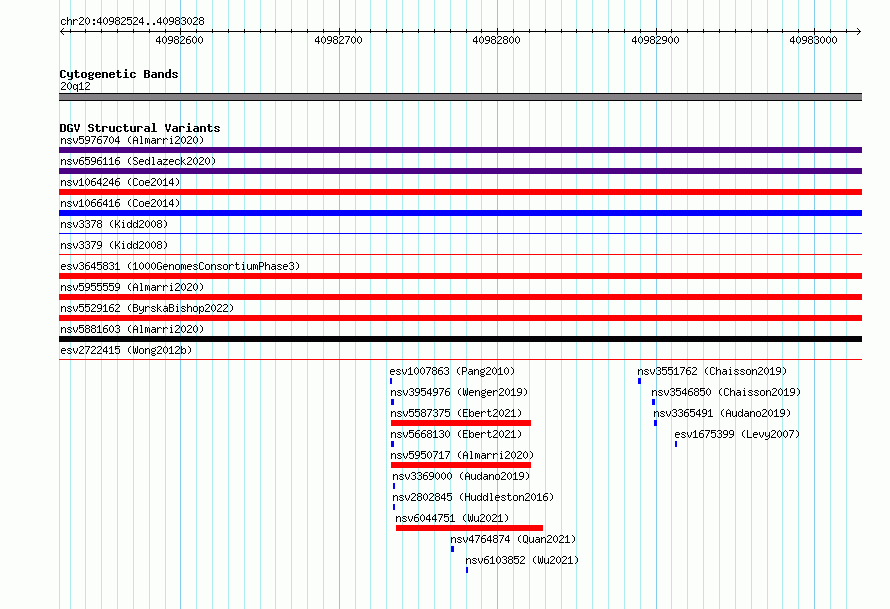
Task: Select the nsv4764874 (Quan2021) blue marker
Action: 452,549
